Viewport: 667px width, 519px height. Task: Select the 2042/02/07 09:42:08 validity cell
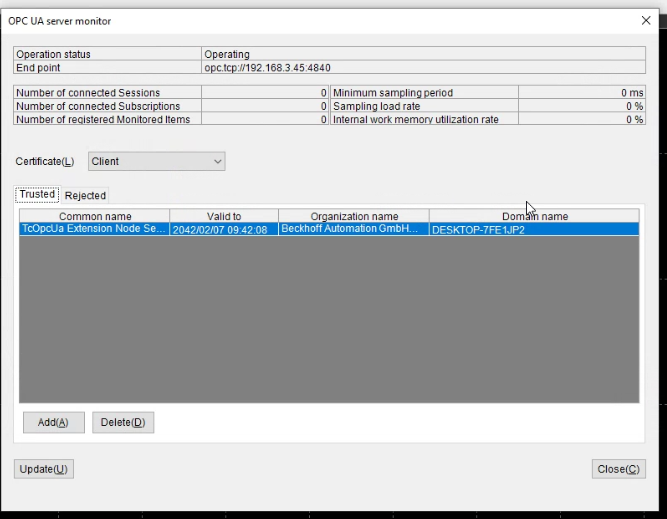click(224, 229)
